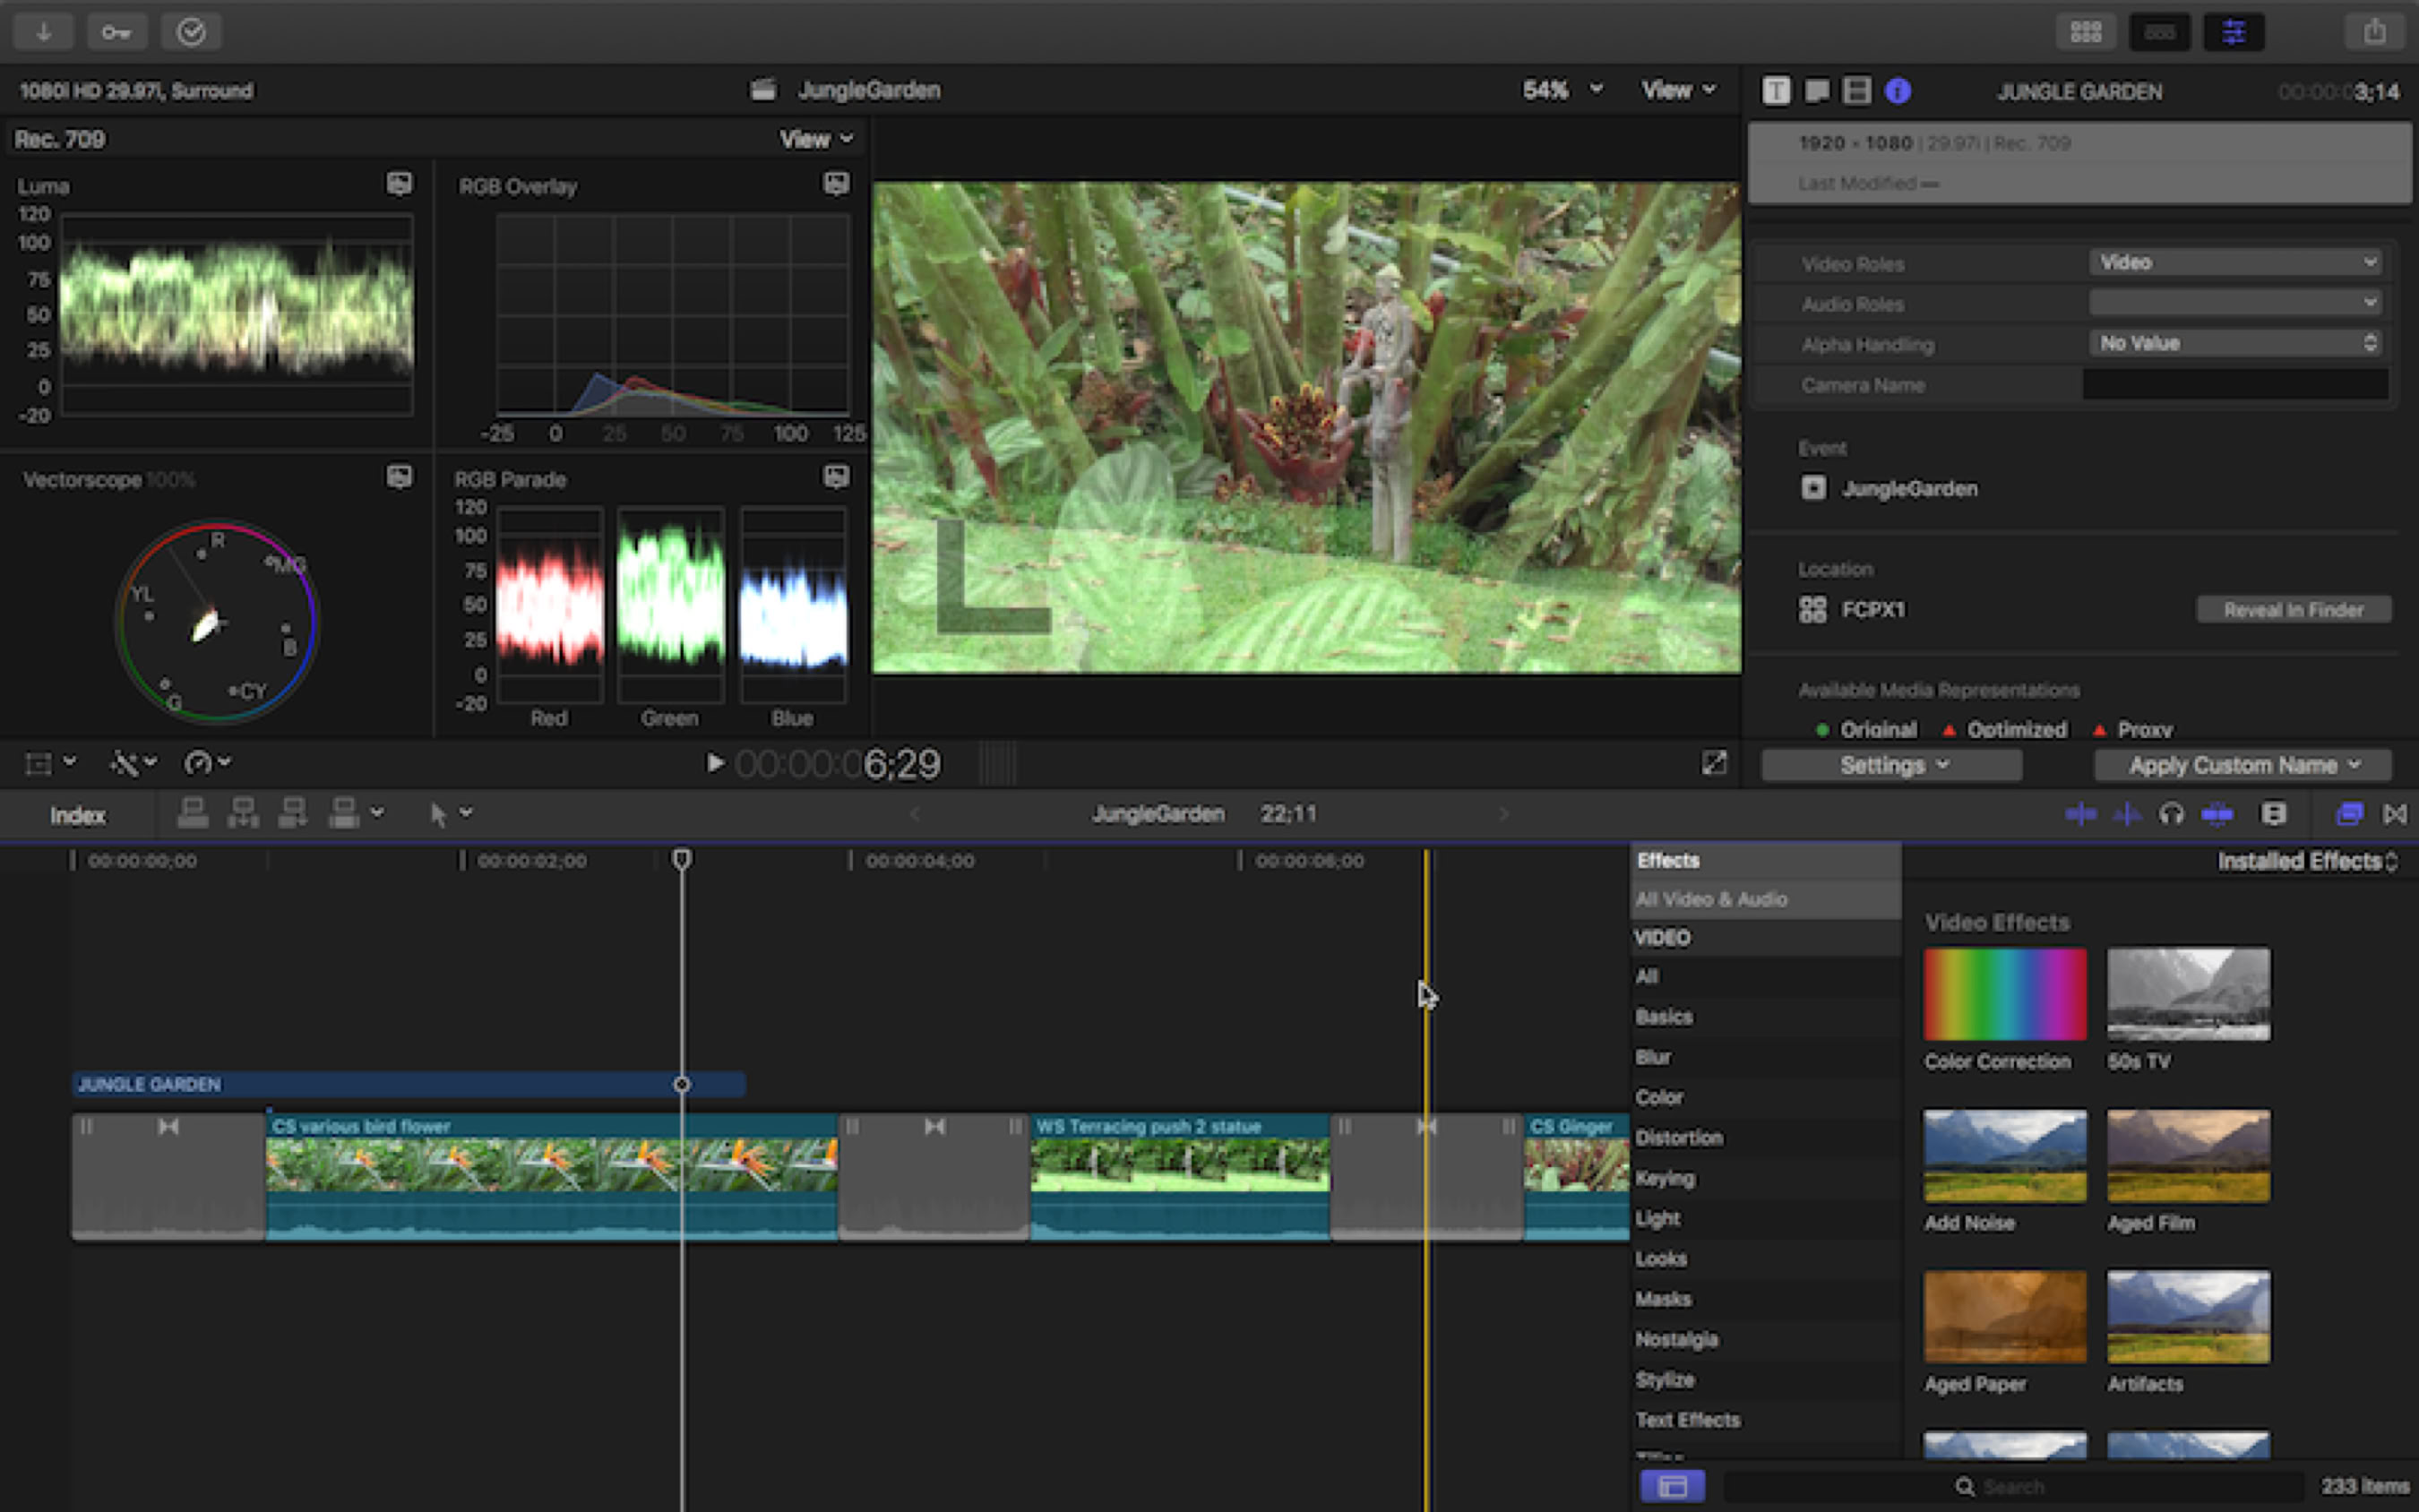
Task: Toggle skimming in the timeline toolbar
Action: 2080,814
